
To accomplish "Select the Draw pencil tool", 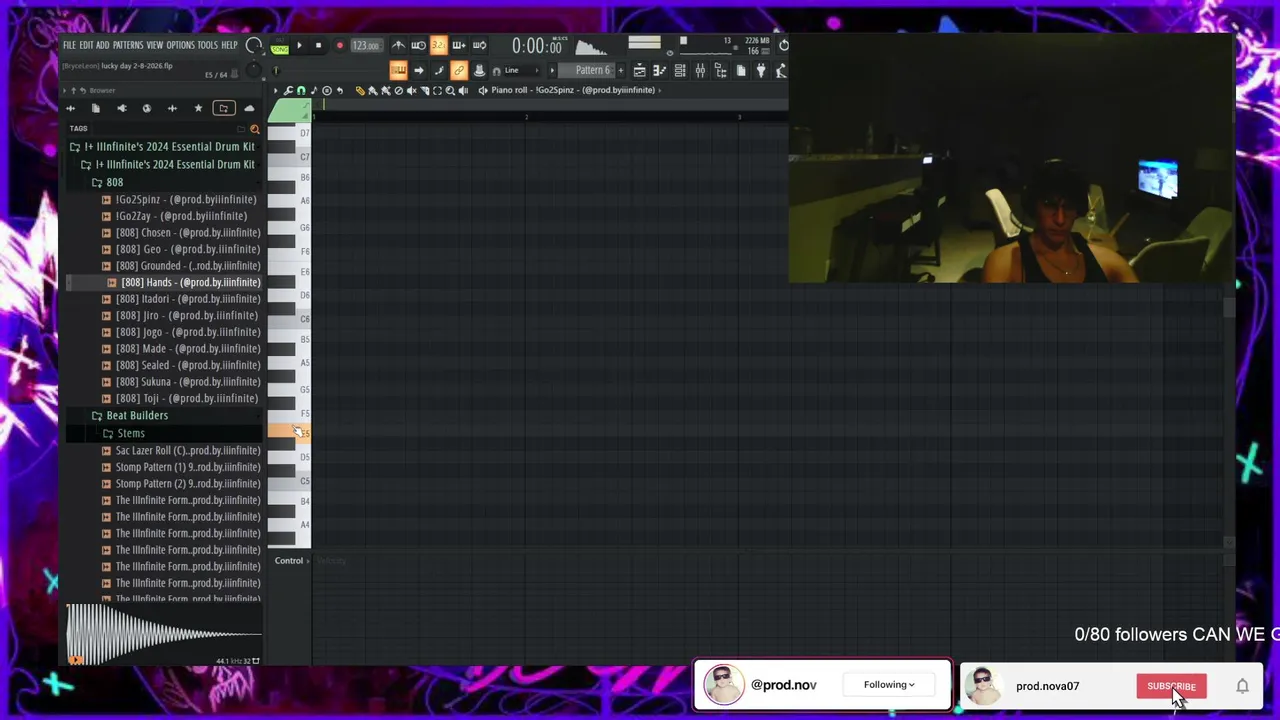I will [x=360, y=91].
